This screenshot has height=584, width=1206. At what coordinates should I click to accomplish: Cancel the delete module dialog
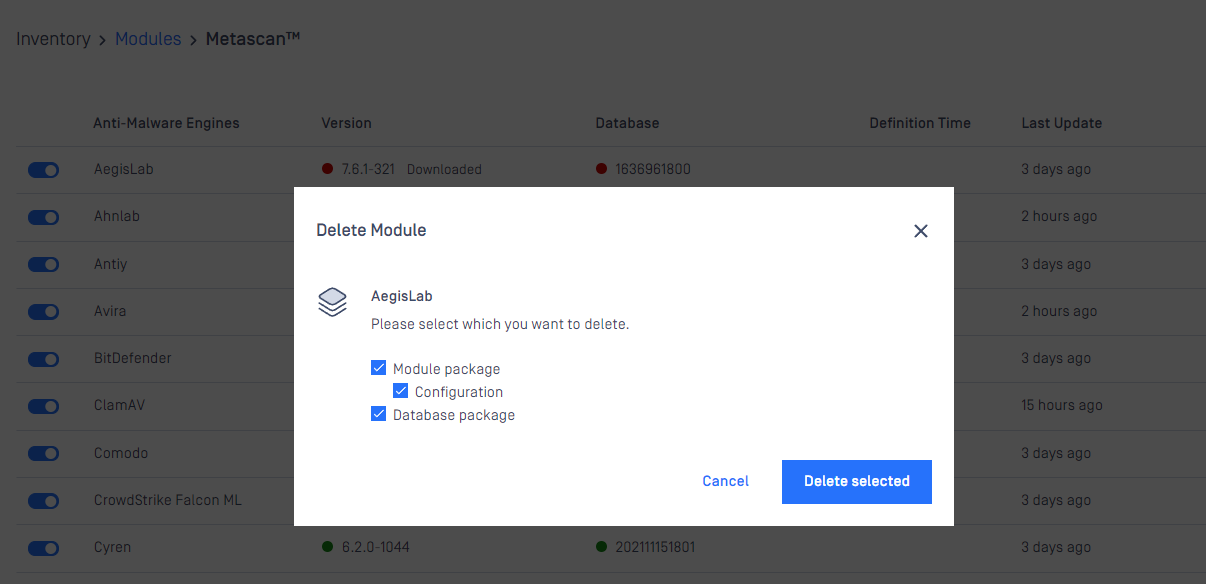click(725, 481)
